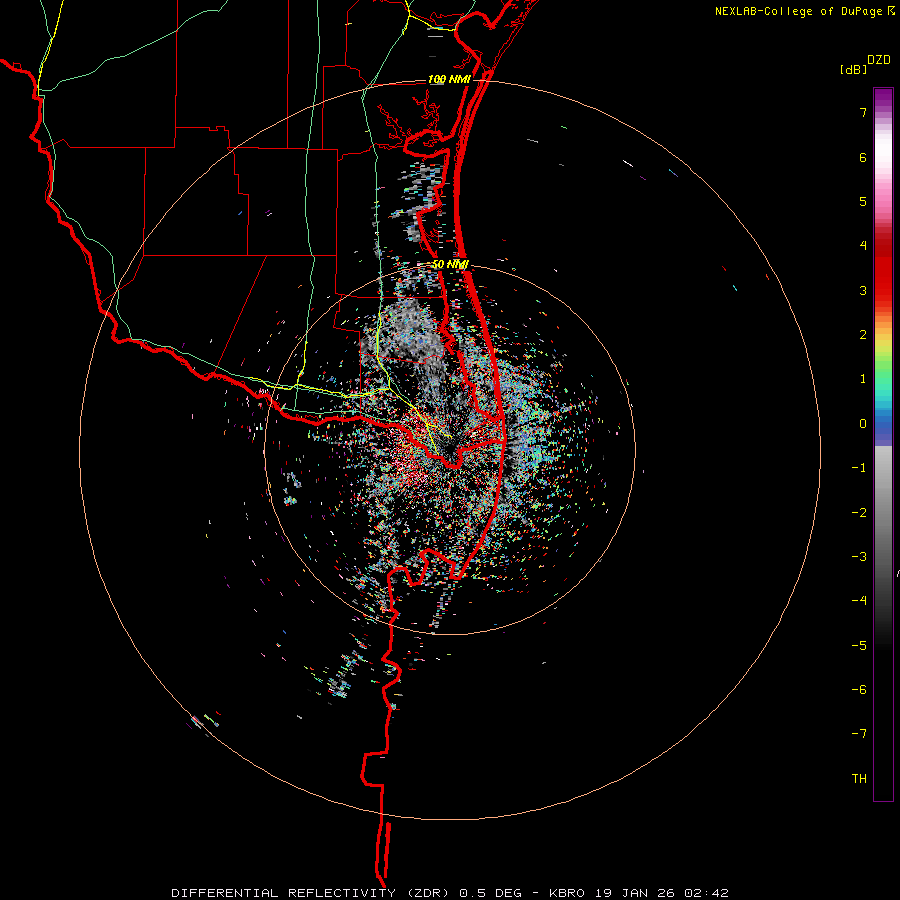
Task: Click the 6 value on color scale
Action: pyautogui.click(x=863, y=157)
